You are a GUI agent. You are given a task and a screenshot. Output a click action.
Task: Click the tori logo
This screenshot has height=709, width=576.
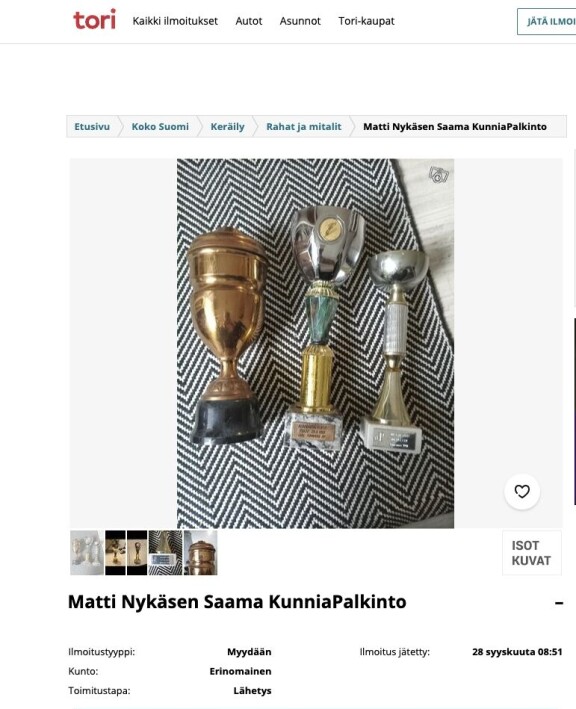(x=94, y=20)
